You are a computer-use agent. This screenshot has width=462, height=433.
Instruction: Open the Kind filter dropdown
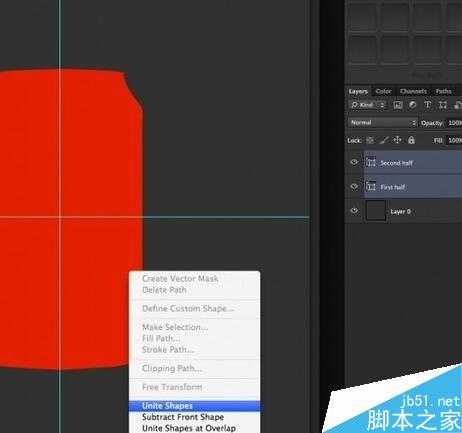[368, 105]
